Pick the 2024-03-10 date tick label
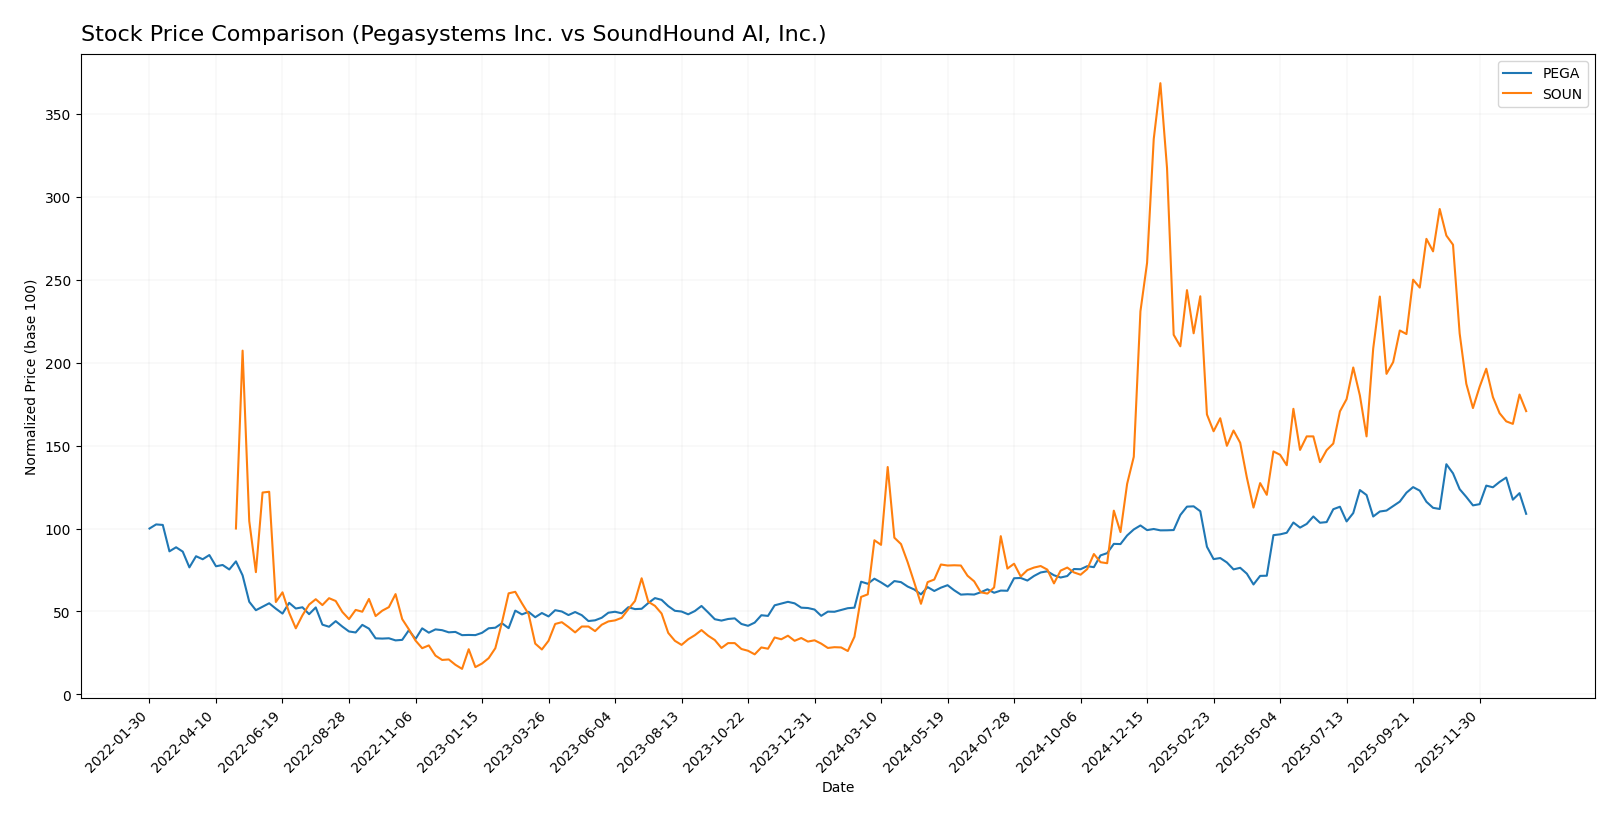 pos(848,743)
